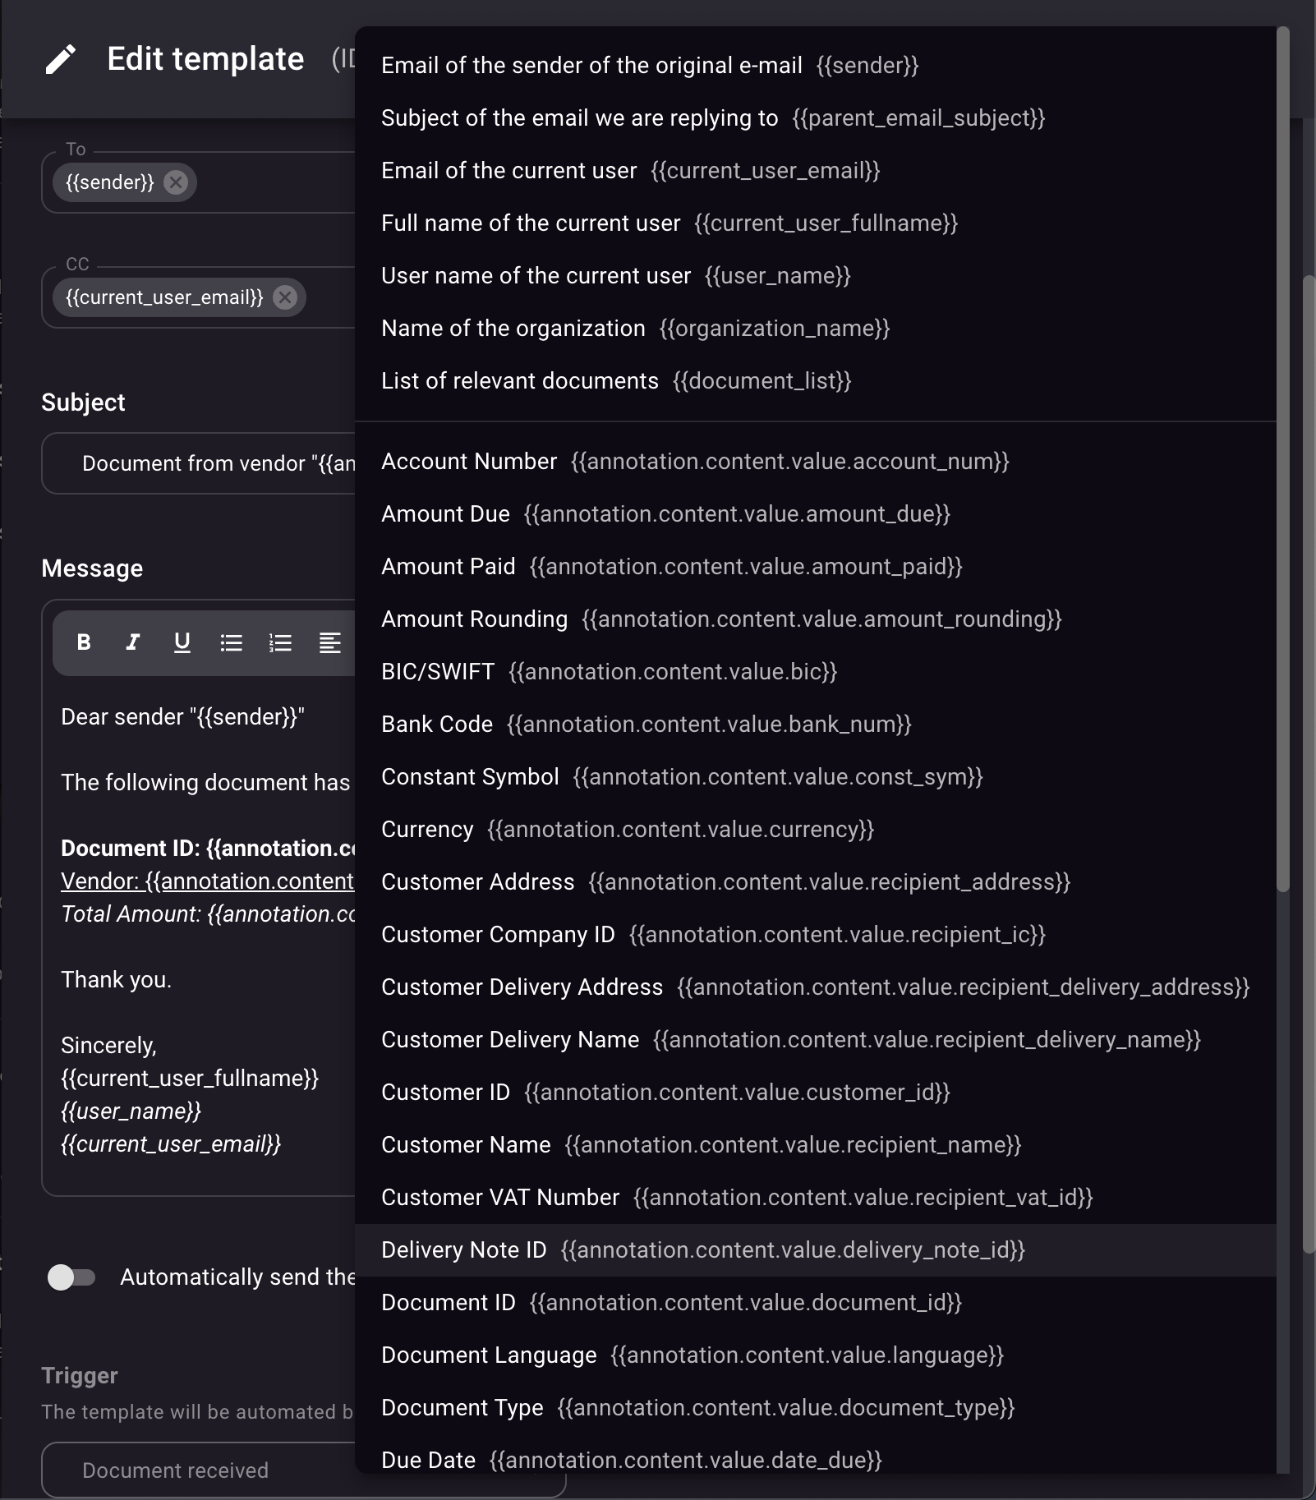Select the Customer VAT Number variable
Viewport: 1316px width, 1500px height.
pyautogui.click(x=815, y=1197)
